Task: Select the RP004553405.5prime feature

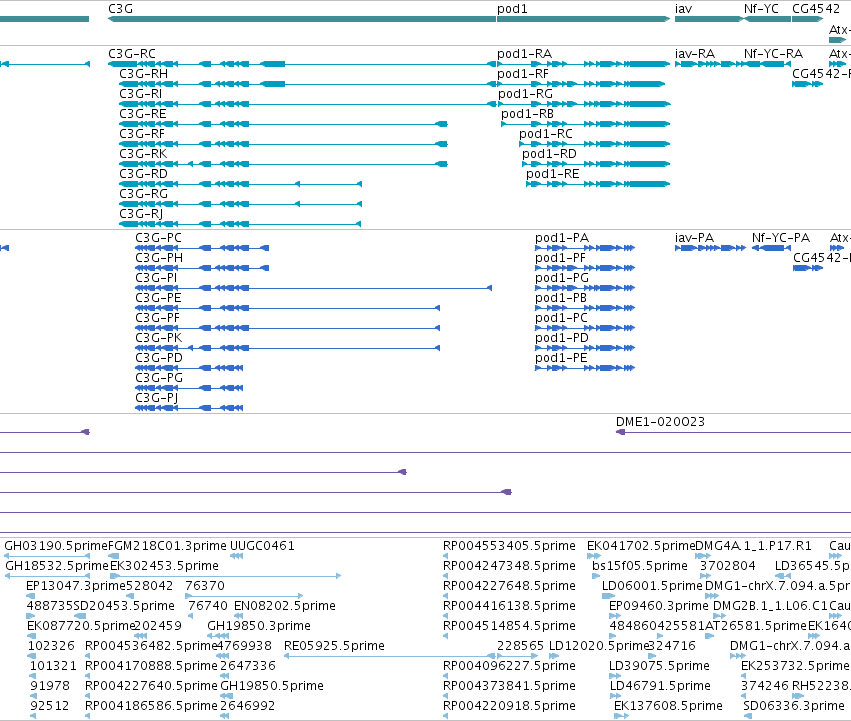Action: coord(509,546)
